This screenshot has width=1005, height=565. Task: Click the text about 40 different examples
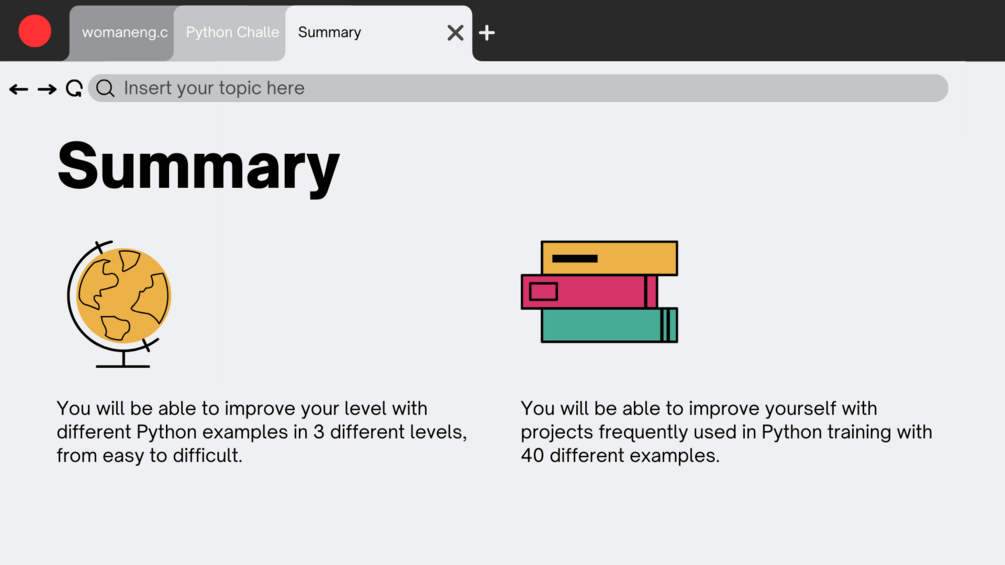pyautogui.click(x=726, y=432)
